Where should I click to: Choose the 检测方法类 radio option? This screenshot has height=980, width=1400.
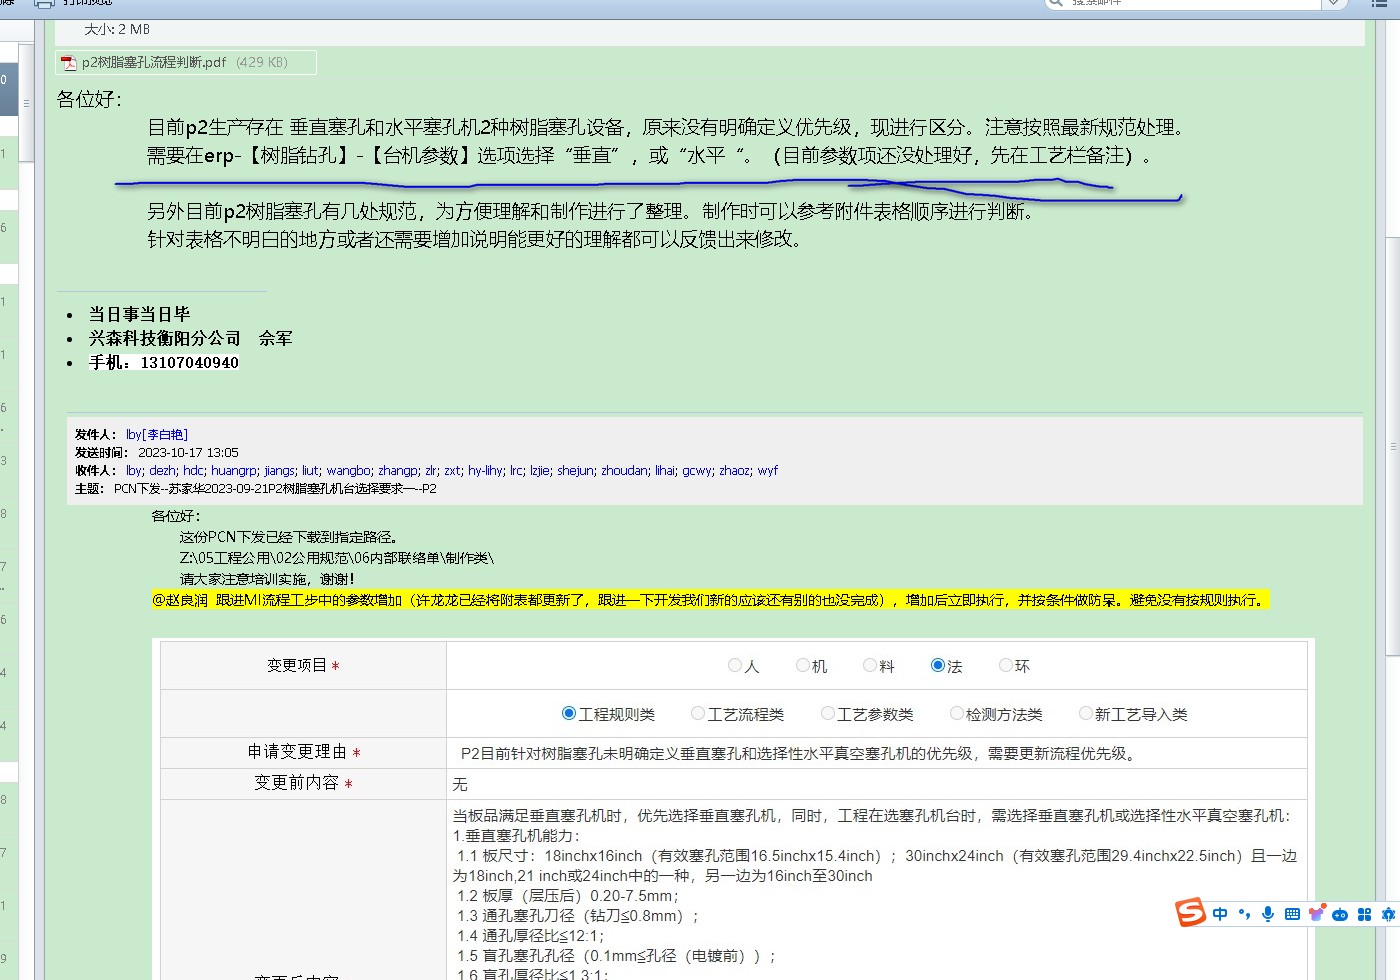[x=956, y=713]
